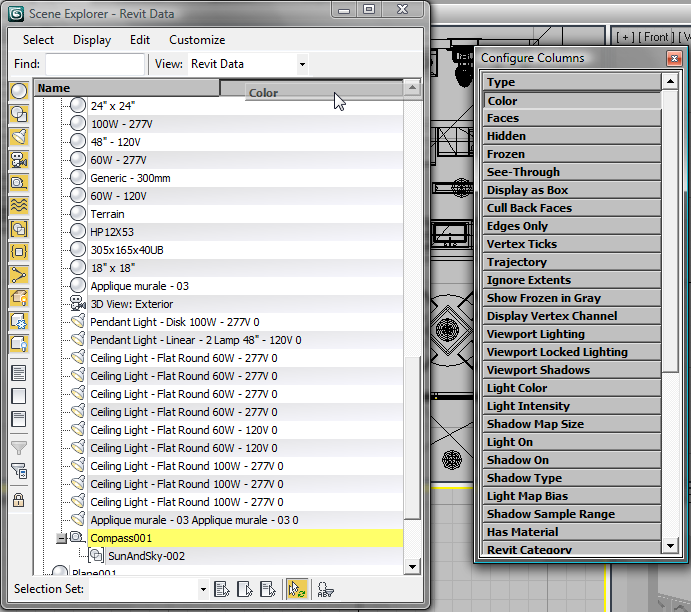Toggle Display Bones filter icon

click(x=19, y=275)
